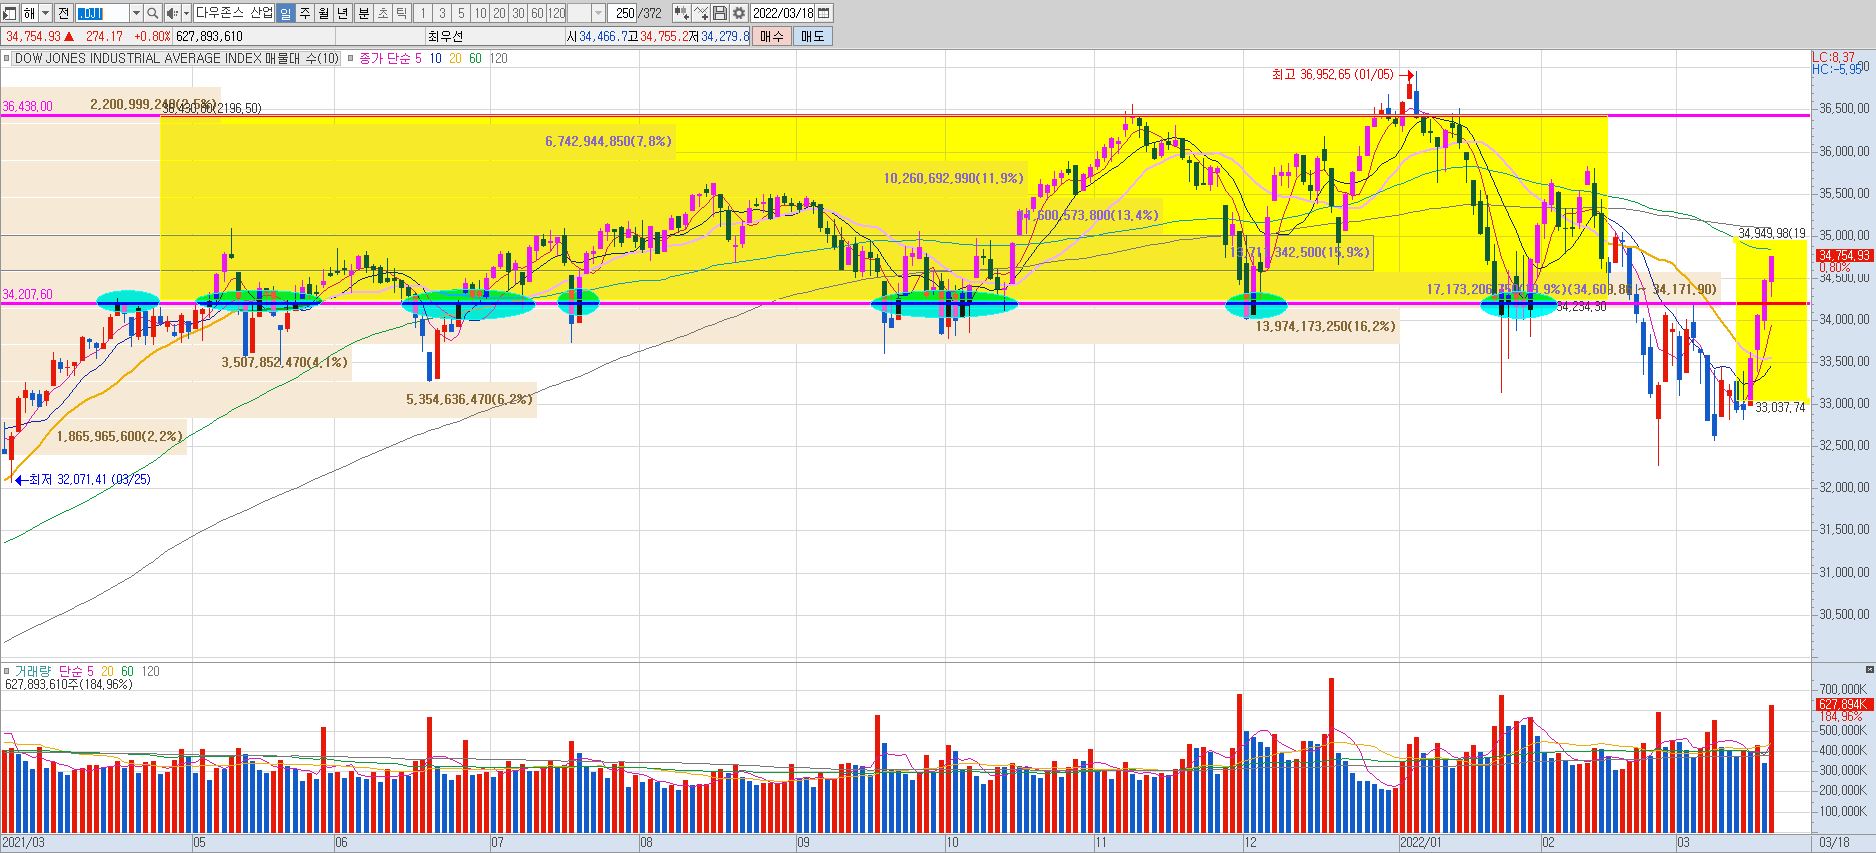Toggle the square marker beside 거래량 legend
The height and width of the screenshot is (853, 1876).
tap(7, 671)
